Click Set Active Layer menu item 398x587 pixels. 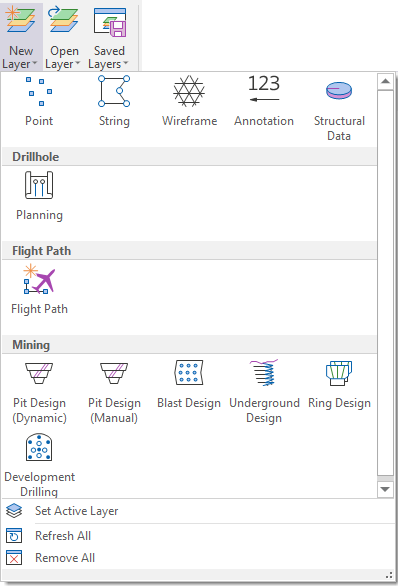point(76,511)
